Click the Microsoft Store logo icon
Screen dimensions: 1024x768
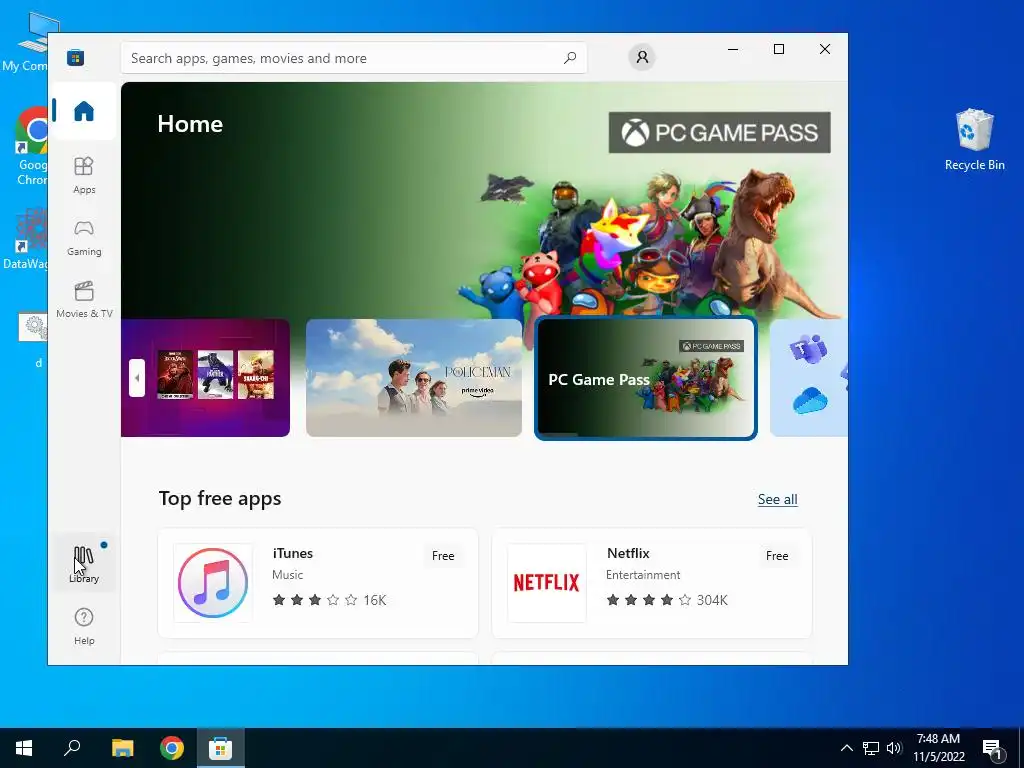pyautogui.click(x=76, y=57)
